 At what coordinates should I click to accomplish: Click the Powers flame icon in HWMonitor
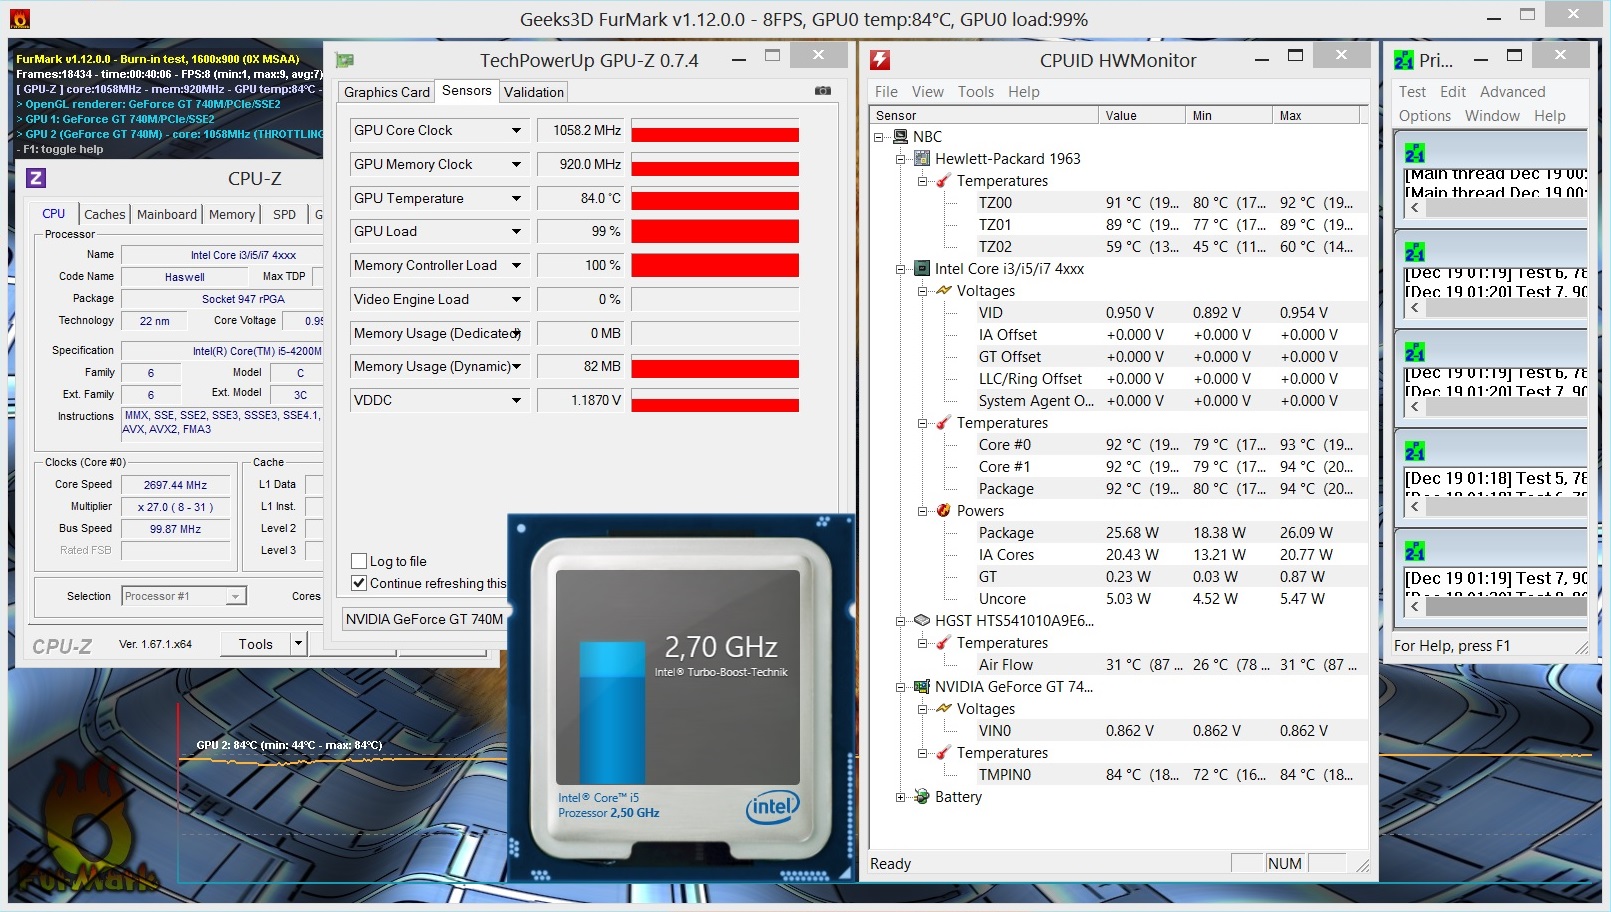pyautogui.click(x=943, y=510)
